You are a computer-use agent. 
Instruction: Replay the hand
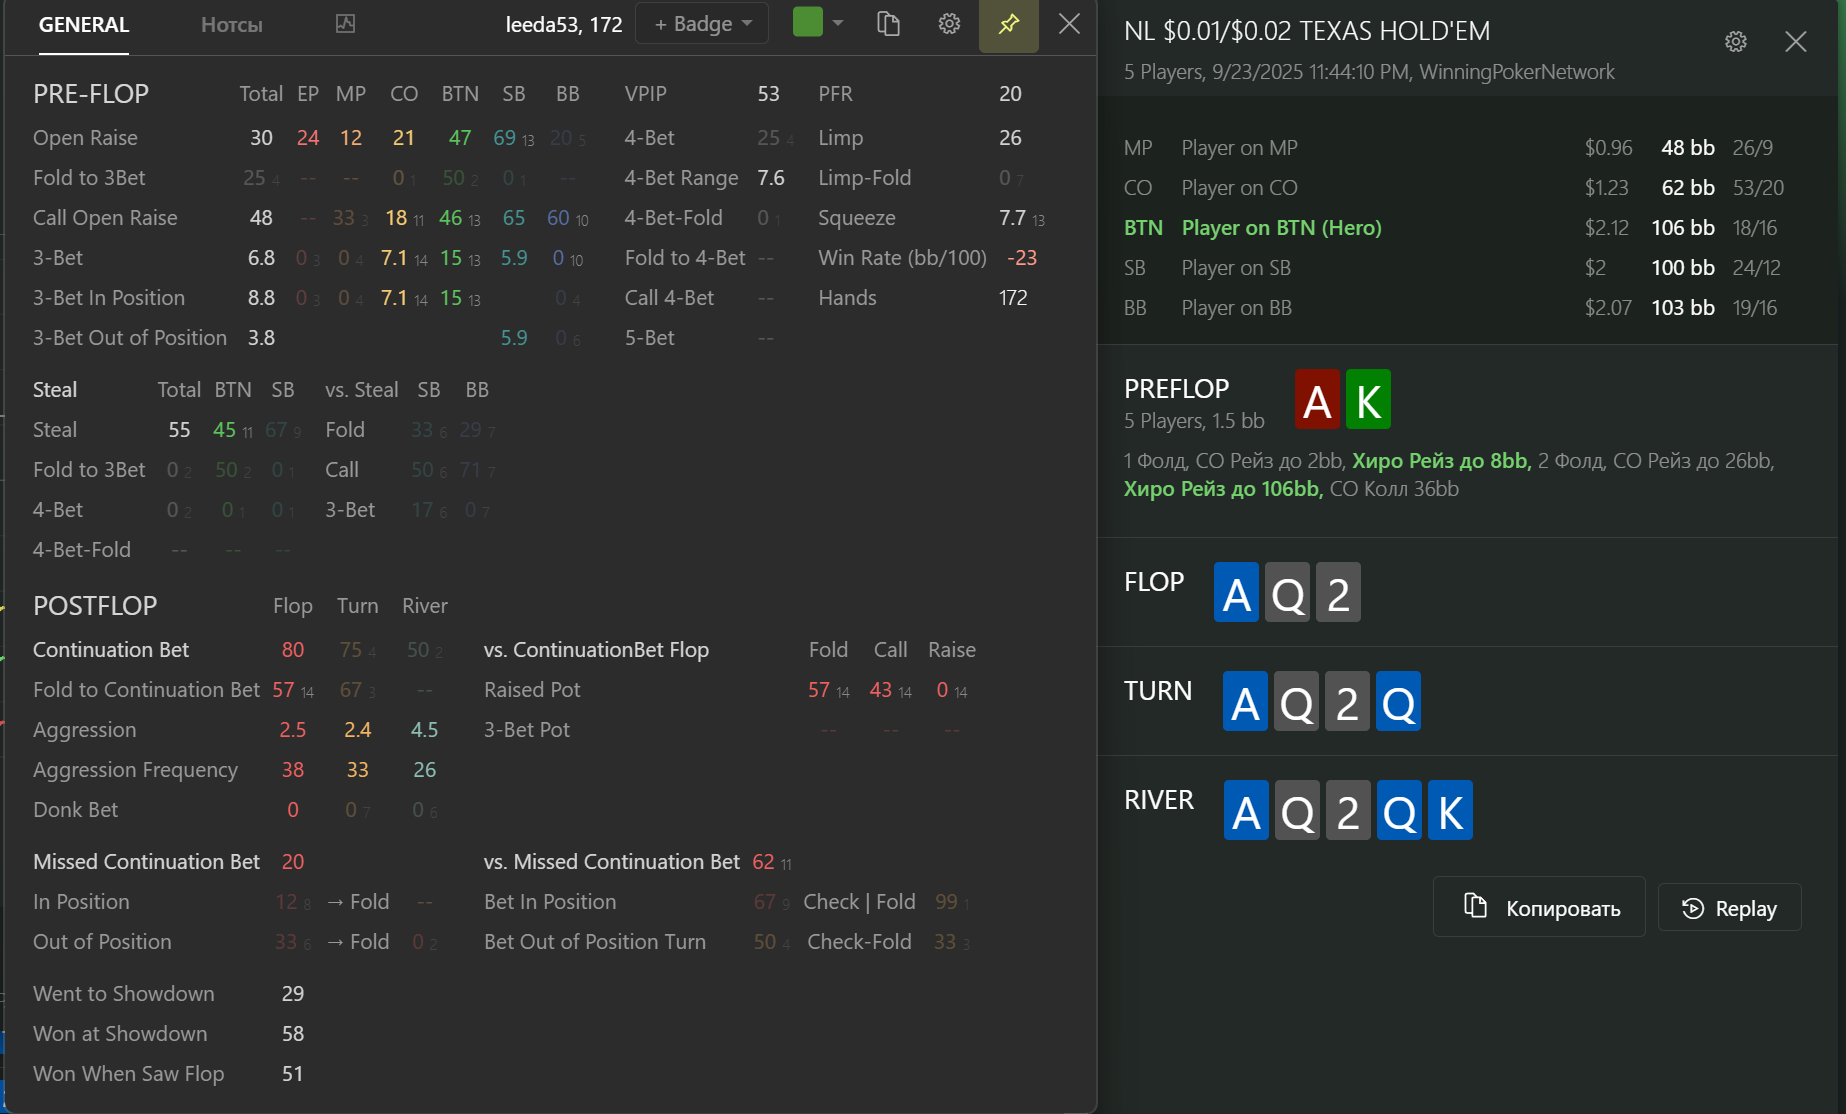pos(1730,908)
